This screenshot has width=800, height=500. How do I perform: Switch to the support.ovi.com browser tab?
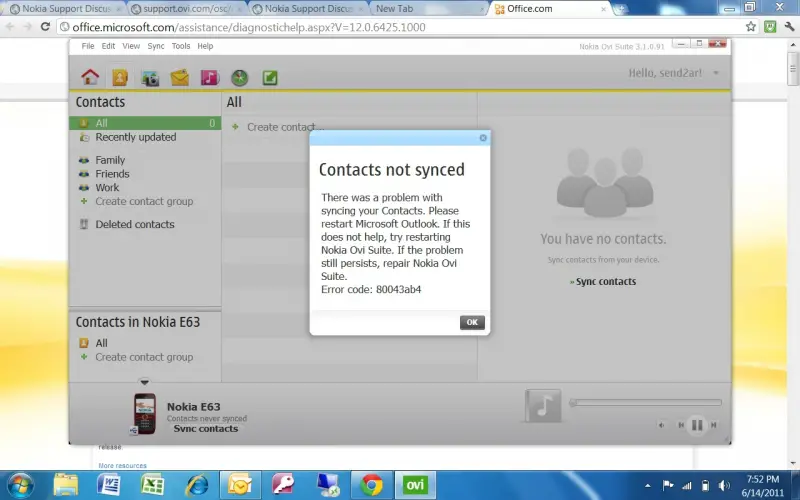coord(186,9)
